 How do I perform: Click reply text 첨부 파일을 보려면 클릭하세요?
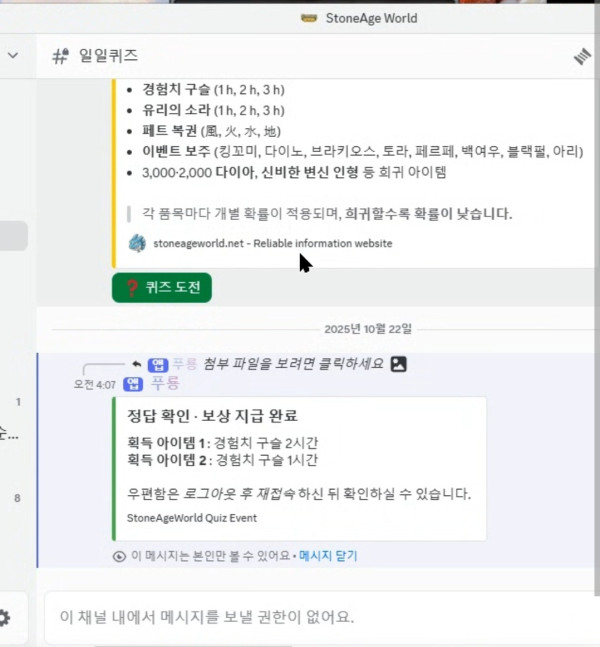pos(294,364)
